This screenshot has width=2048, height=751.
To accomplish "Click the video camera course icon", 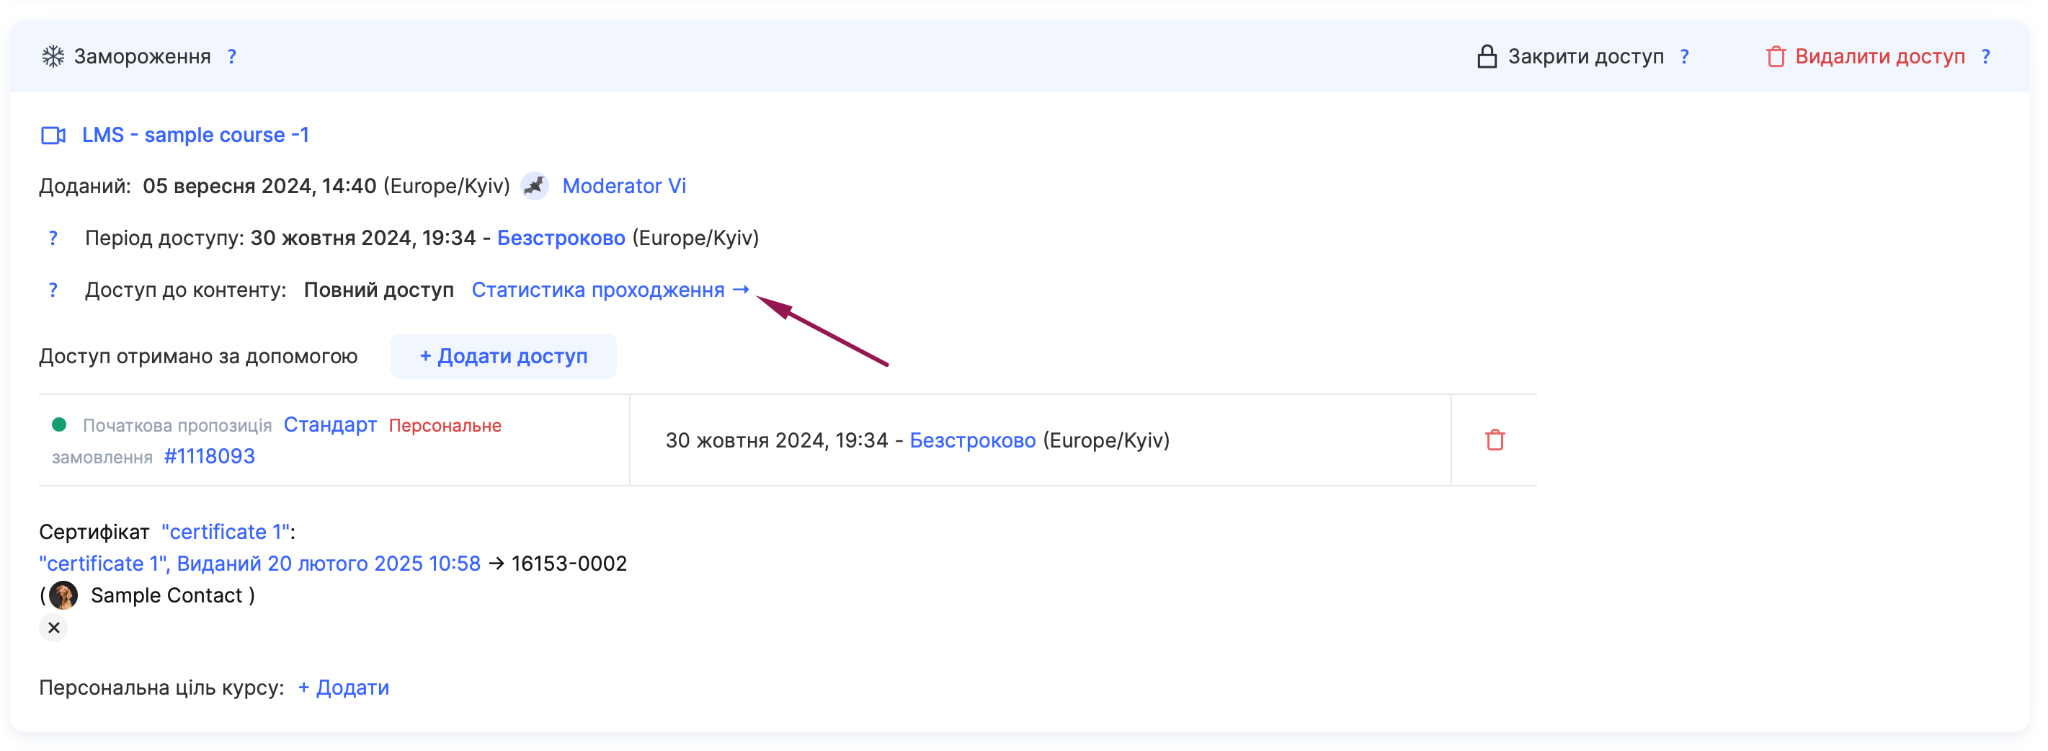I will click(53, 135).
